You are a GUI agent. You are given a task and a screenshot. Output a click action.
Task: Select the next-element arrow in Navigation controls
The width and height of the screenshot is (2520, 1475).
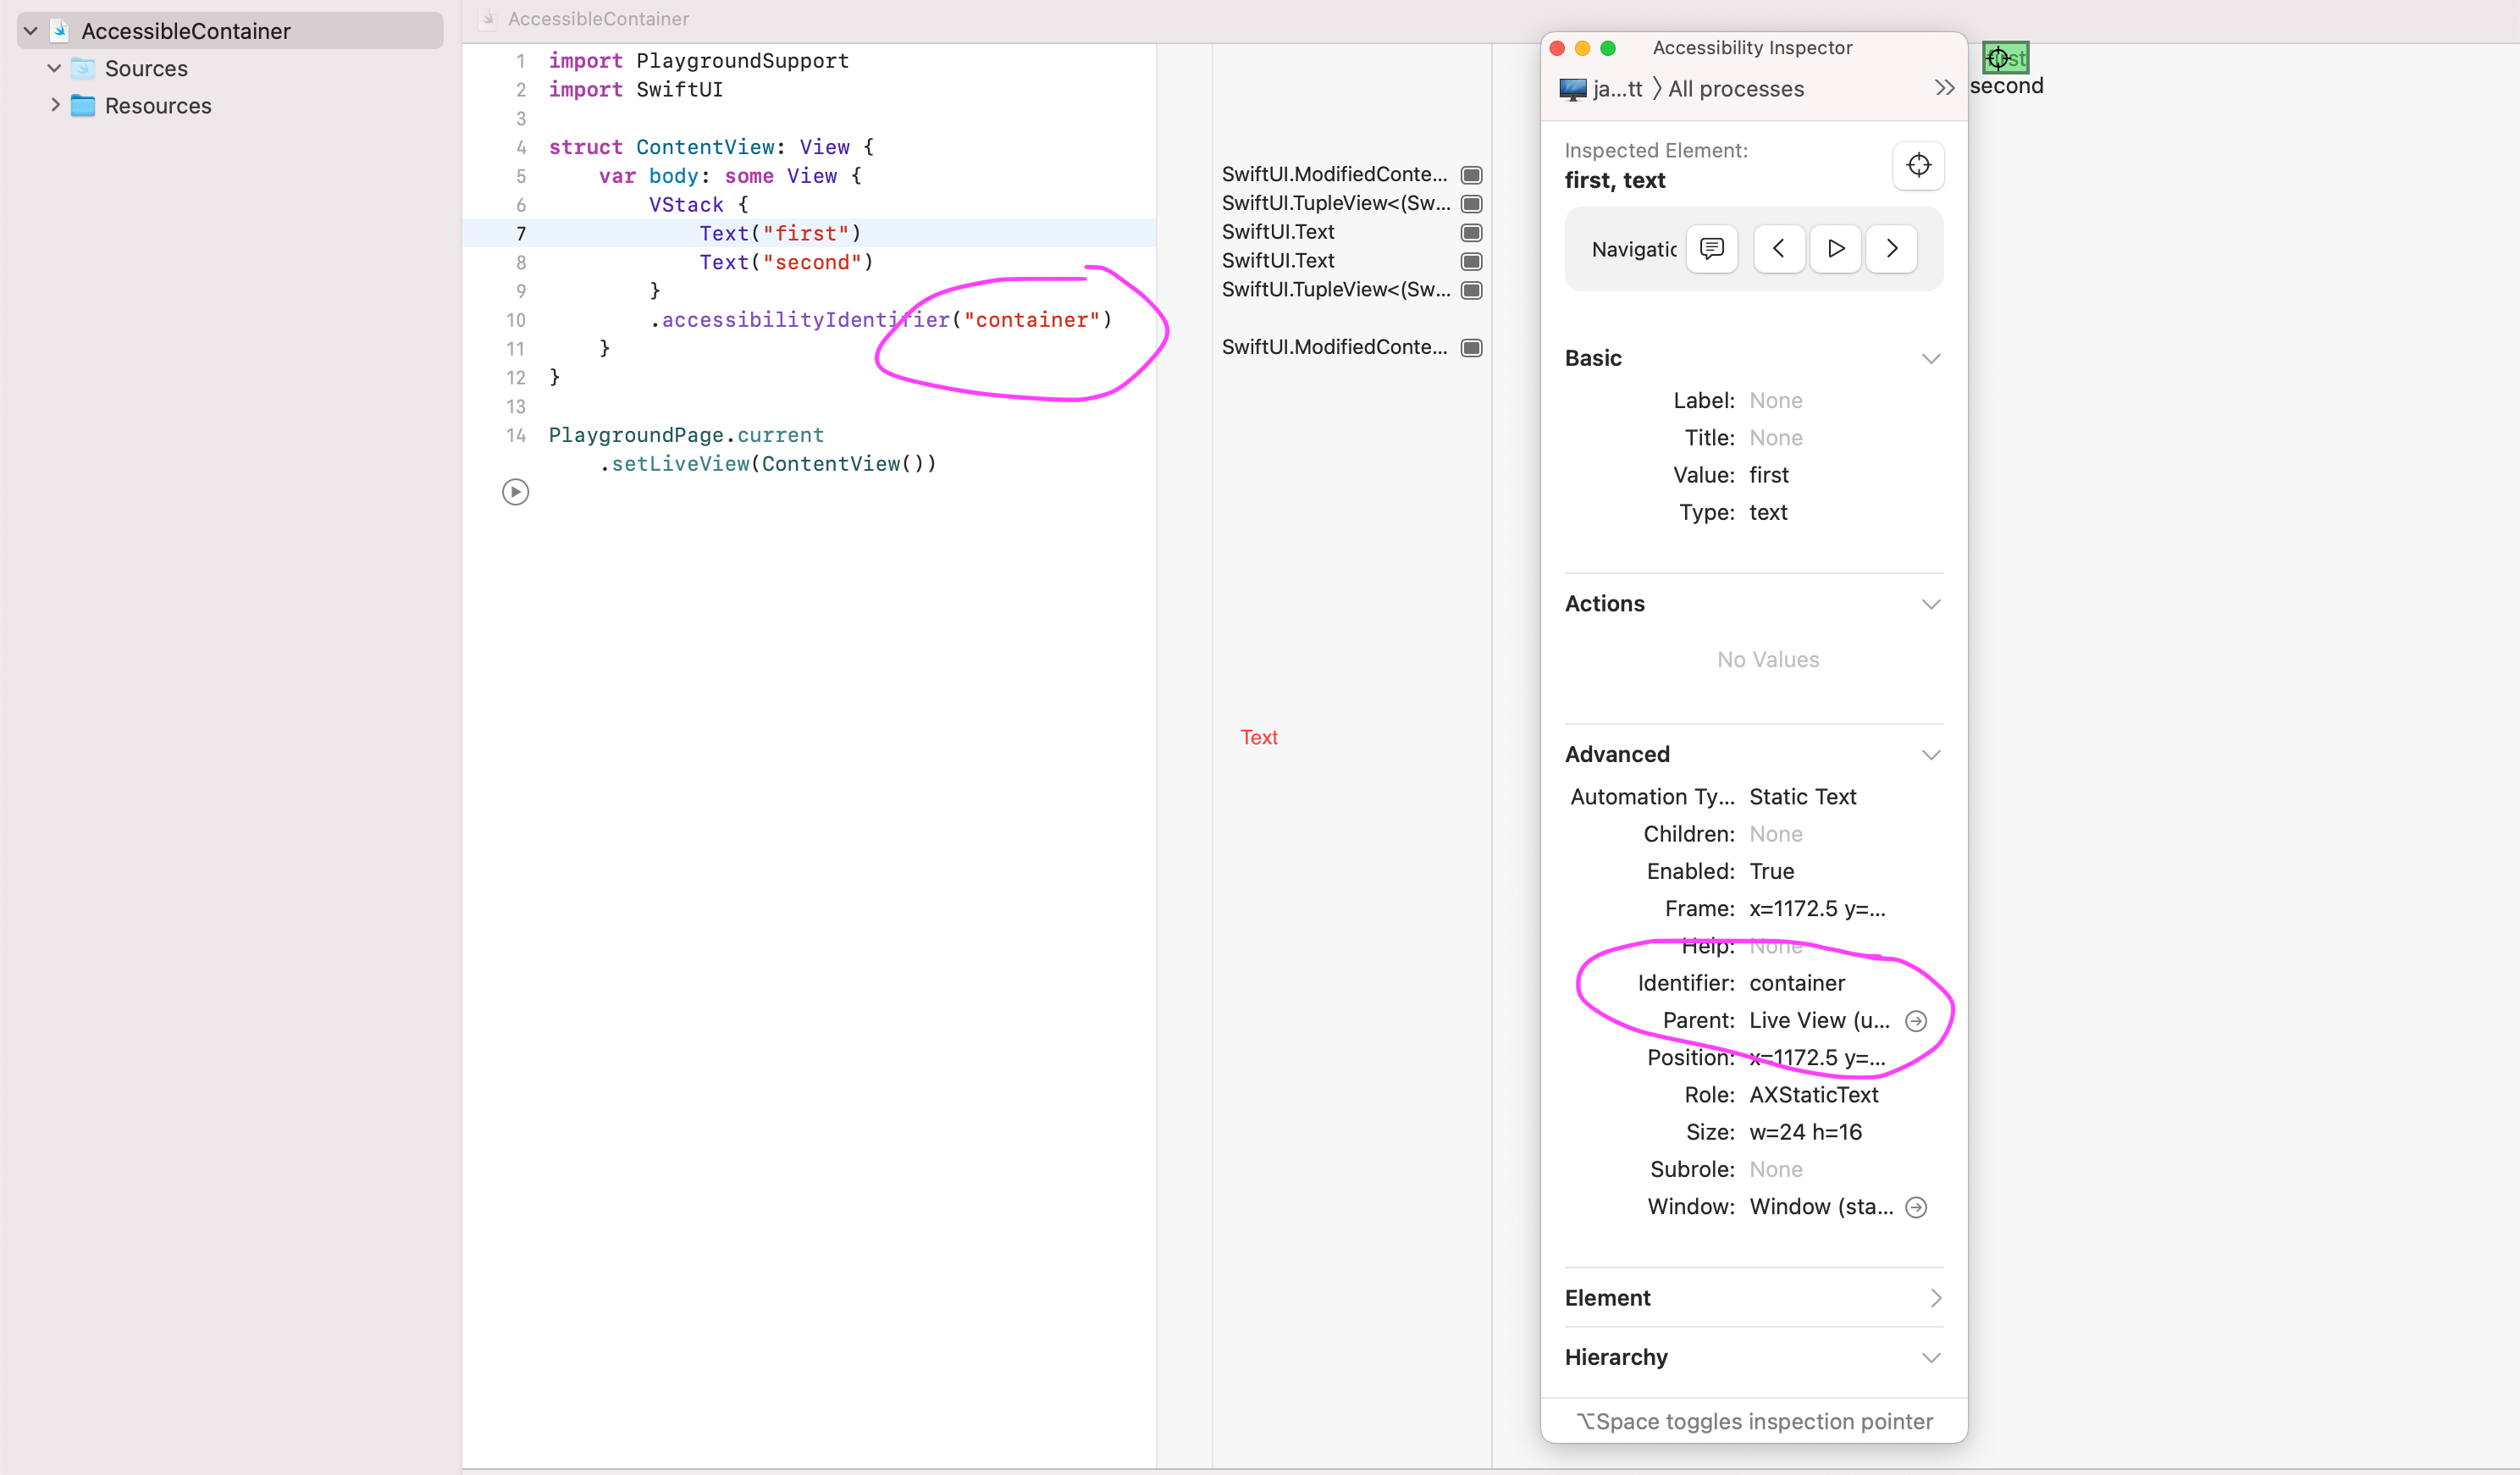click(x=1890, y=249)
